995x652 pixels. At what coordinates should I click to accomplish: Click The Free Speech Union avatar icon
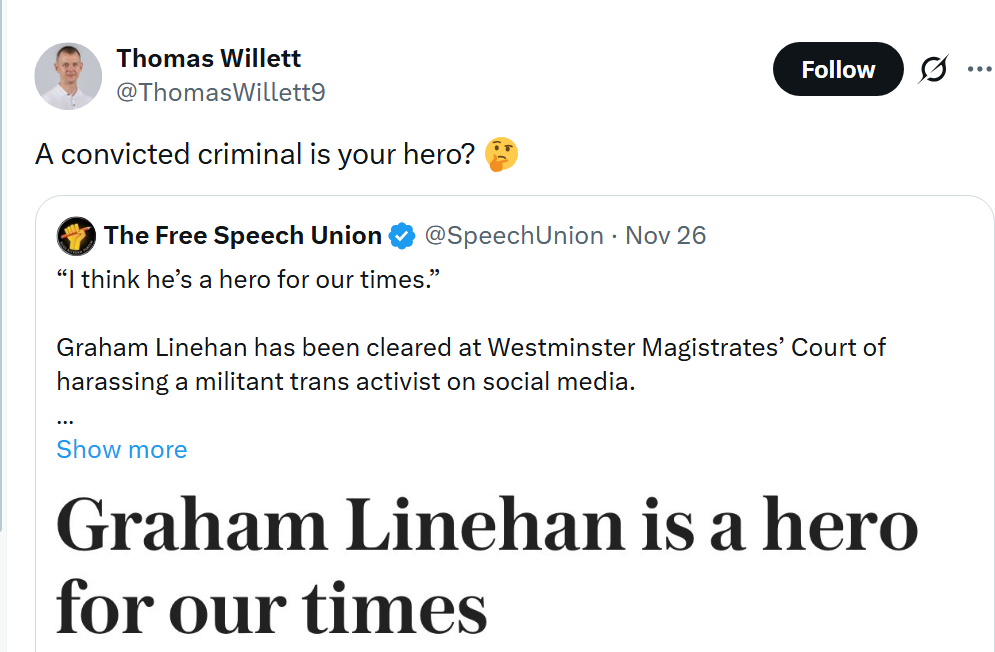tap(76, 236)
